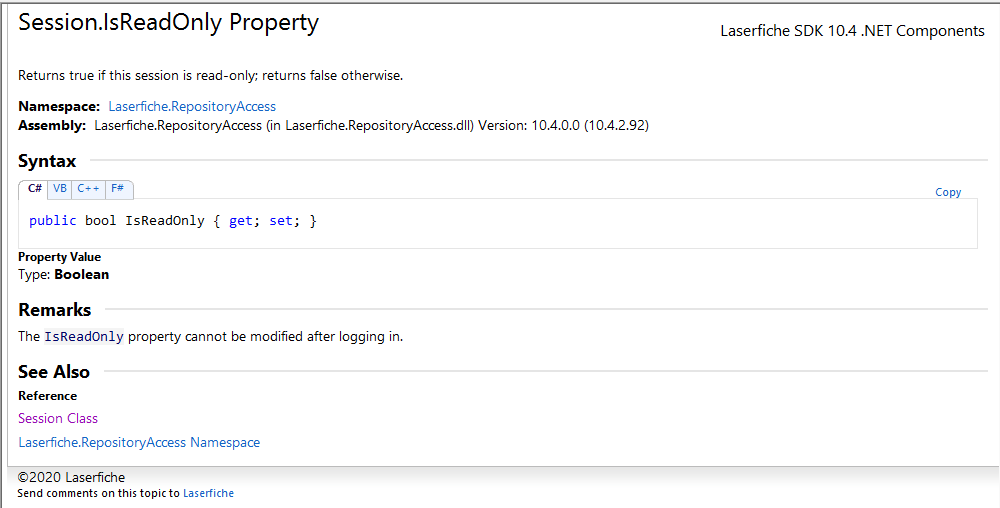The height and width of the screenshot is (508, 1000).
Task: Click the See Also section heading
Action: click(x=54, y=372)
